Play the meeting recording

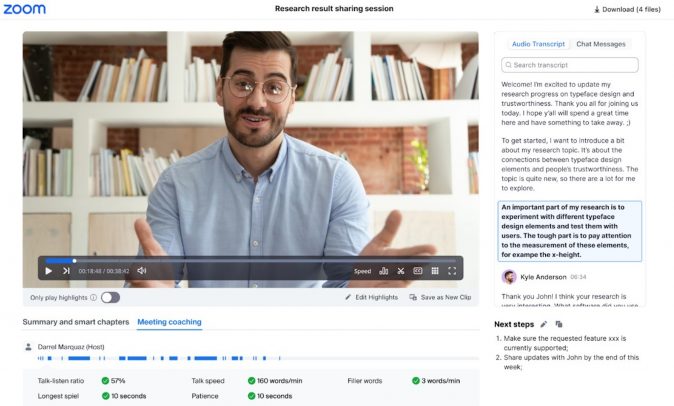tap(48, 271)
